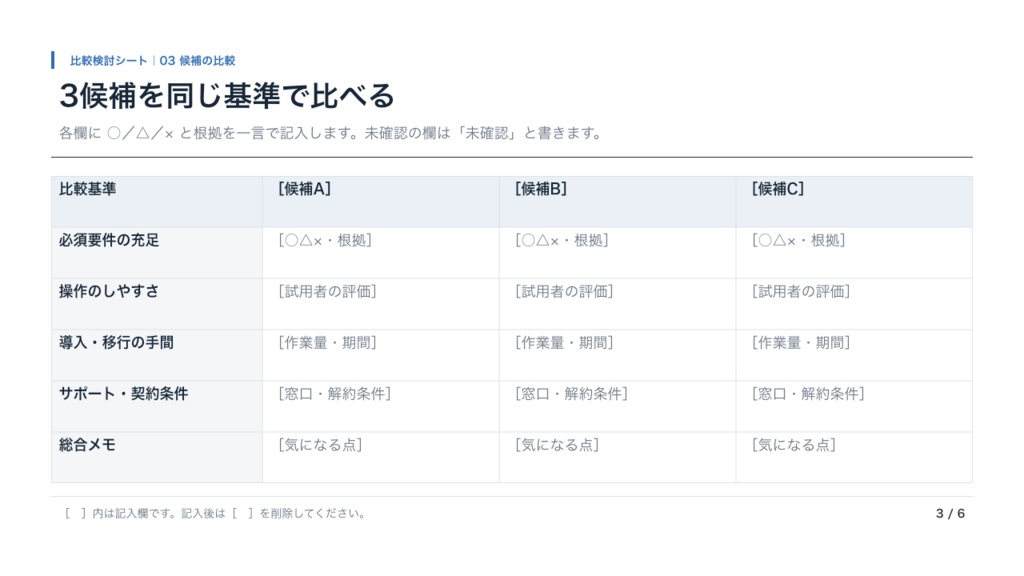Click the row label 総合メモ
1024x576 pixels.
tap(88, 445)
